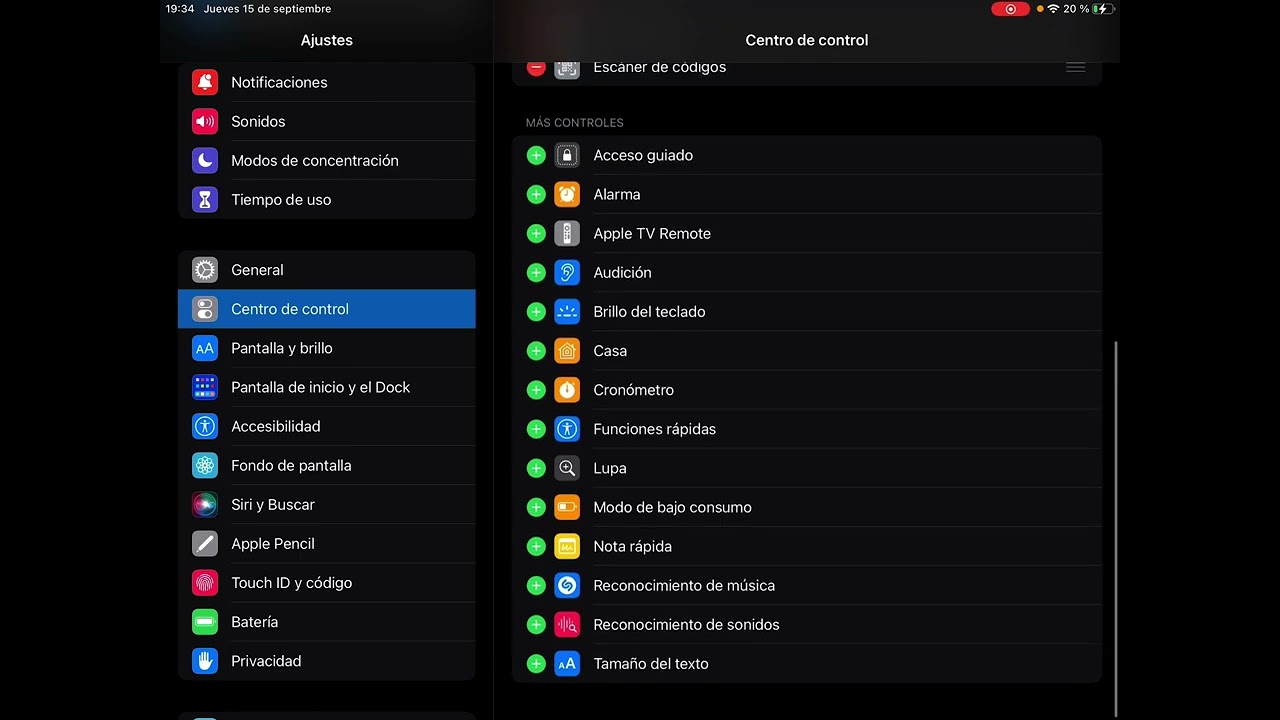Click the right panel scrollbar
The height and width of the screenshot is (720, 1280).
tap(1115, 530)
